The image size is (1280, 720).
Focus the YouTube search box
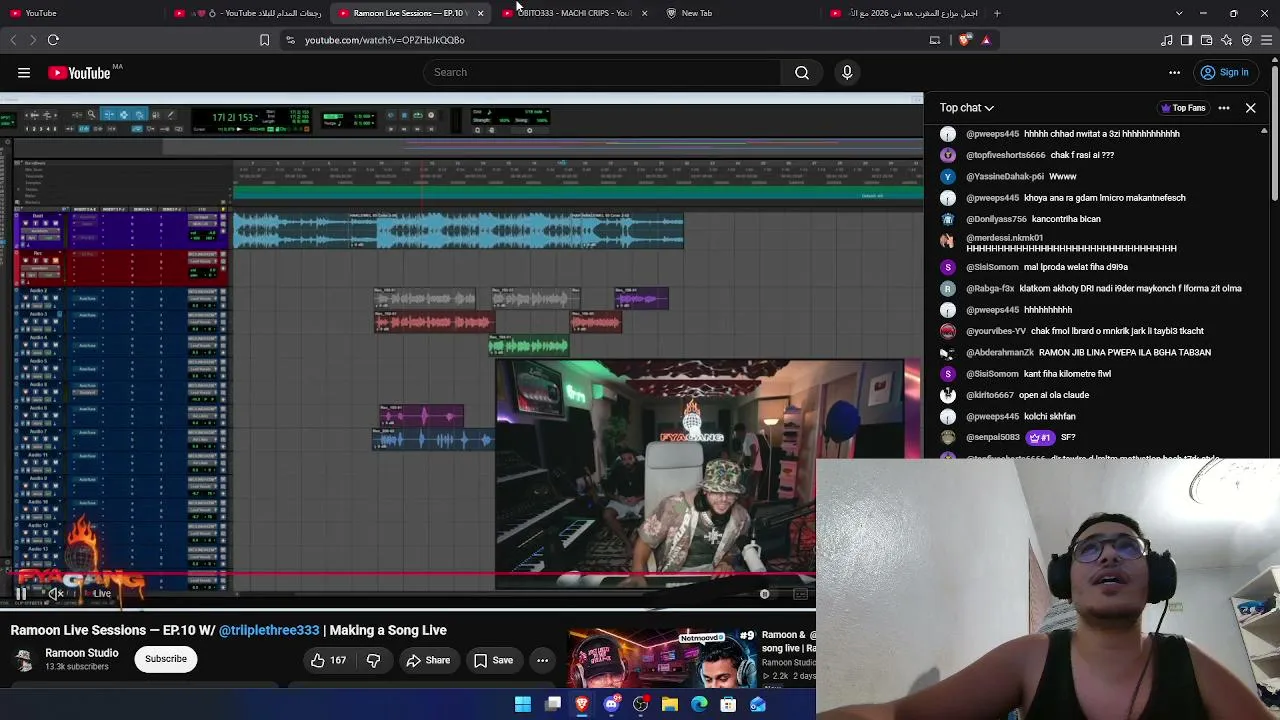(x=600, y=72)
